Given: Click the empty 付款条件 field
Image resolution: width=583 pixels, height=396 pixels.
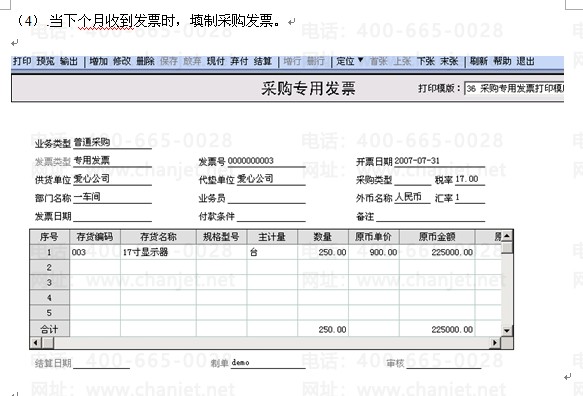Looking at the screenshot, I should [x=271, y=216].
